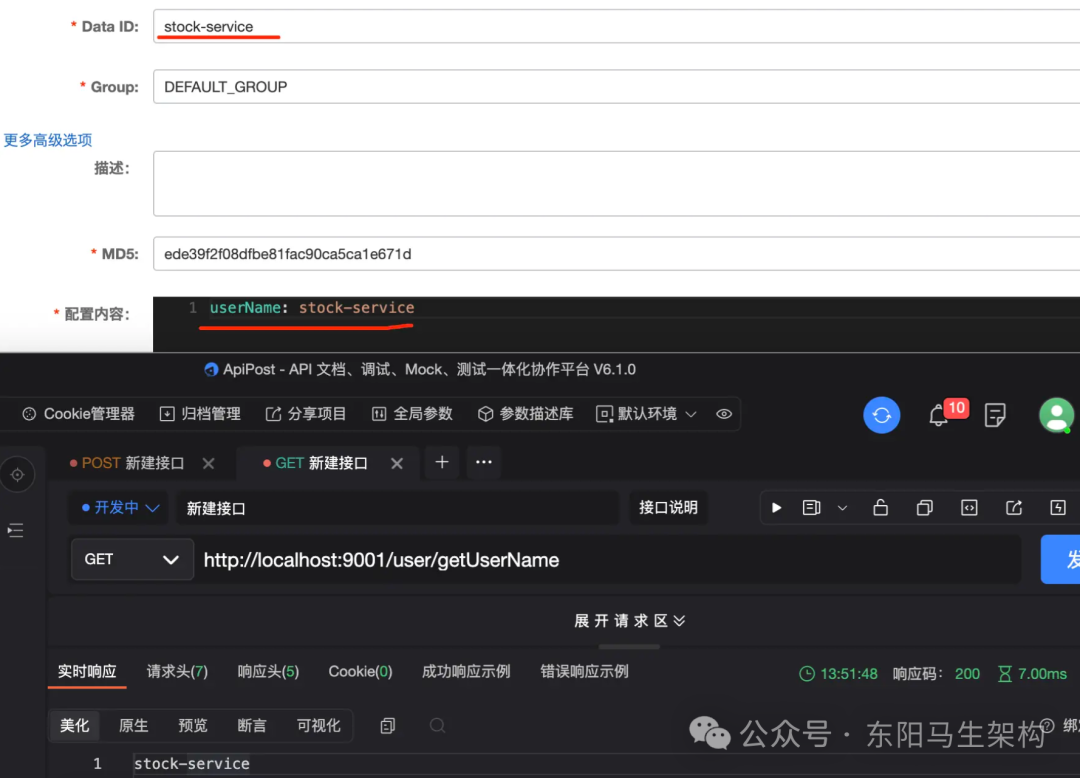Open 参数描述库 parameter description library

point(525,414)
